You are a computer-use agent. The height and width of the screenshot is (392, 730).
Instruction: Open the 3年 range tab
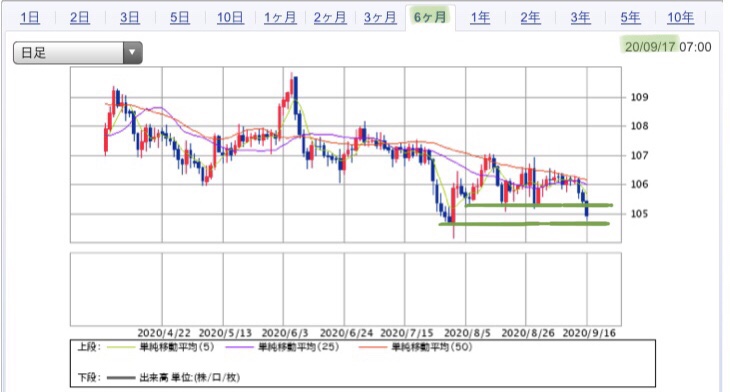581,18
